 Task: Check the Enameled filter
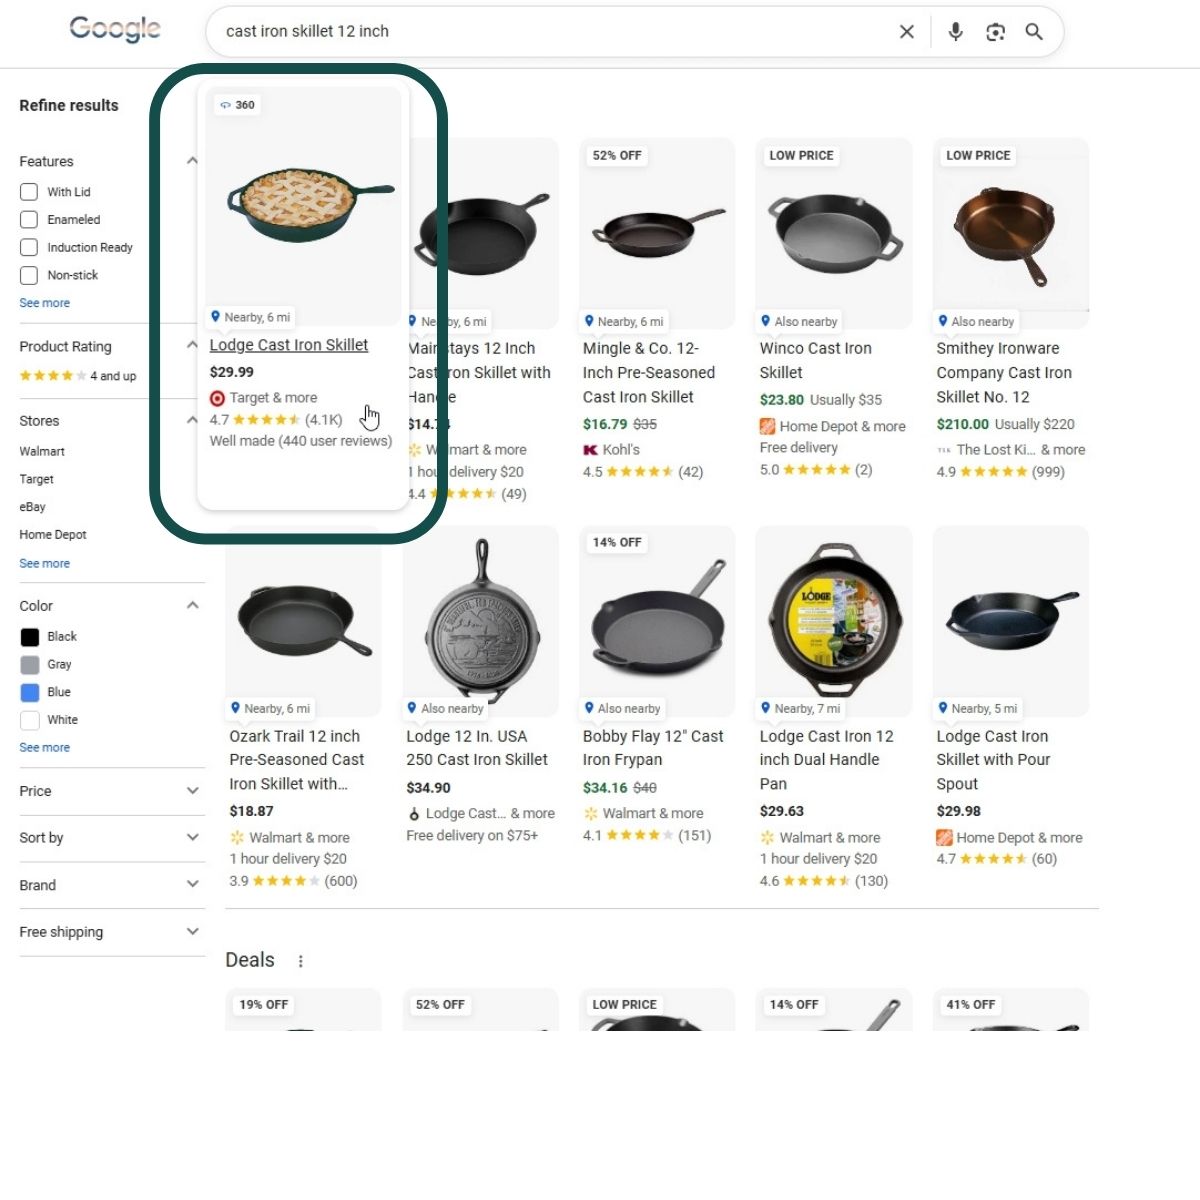pyautogui.click(x=29, y=220)
